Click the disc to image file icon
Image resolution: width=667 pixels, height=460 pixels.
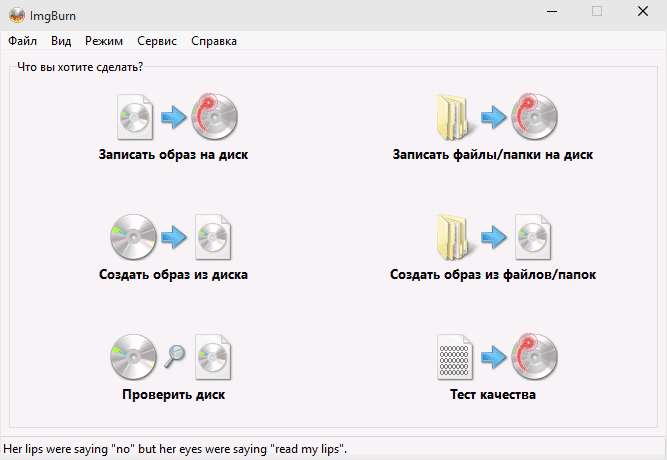tap(173, 237)
